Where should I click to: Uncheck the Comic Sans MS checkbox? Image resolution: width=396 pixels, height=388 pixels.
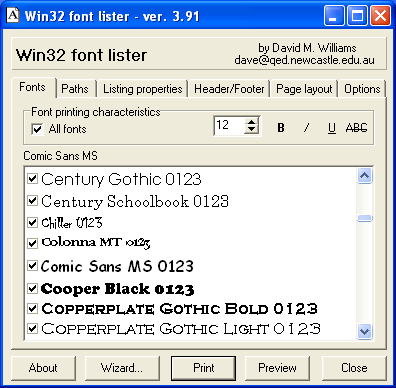32,266
